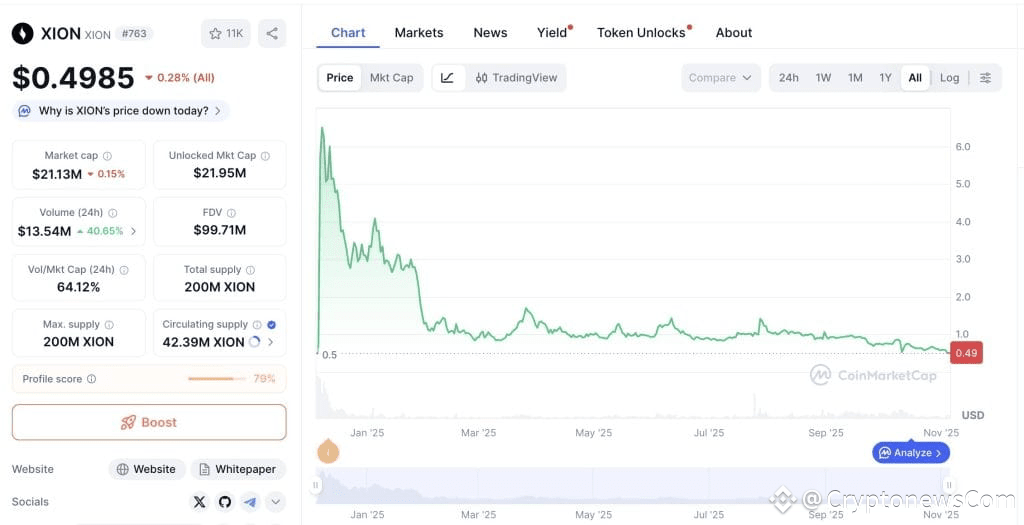Screen dimensions: 1024x525
Task: Enable the Log scale toggle
Action: 949,78
